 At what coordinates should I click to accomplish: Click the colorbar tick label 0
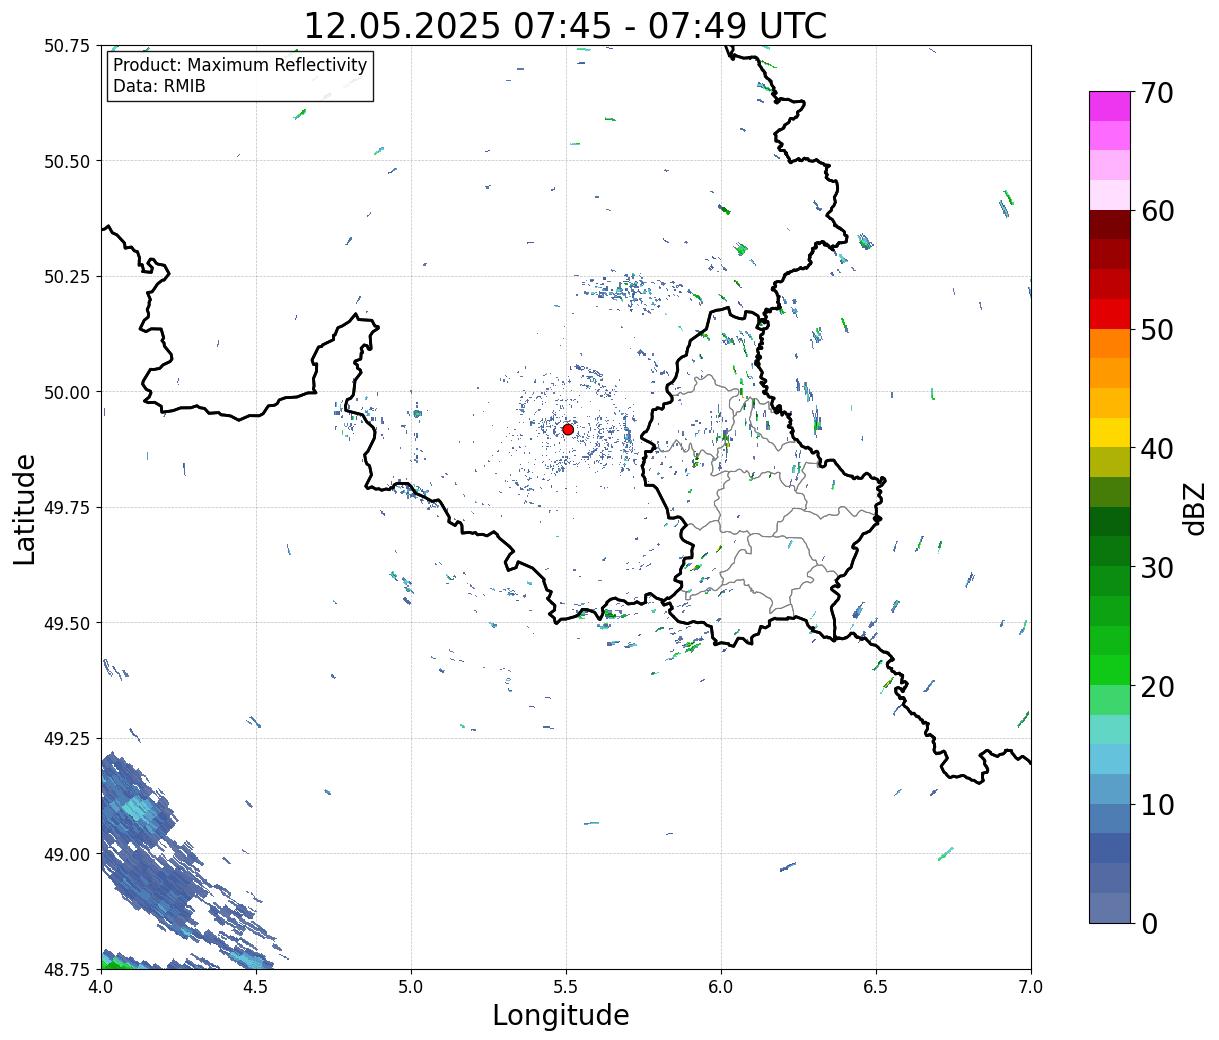pos(1149,924)
